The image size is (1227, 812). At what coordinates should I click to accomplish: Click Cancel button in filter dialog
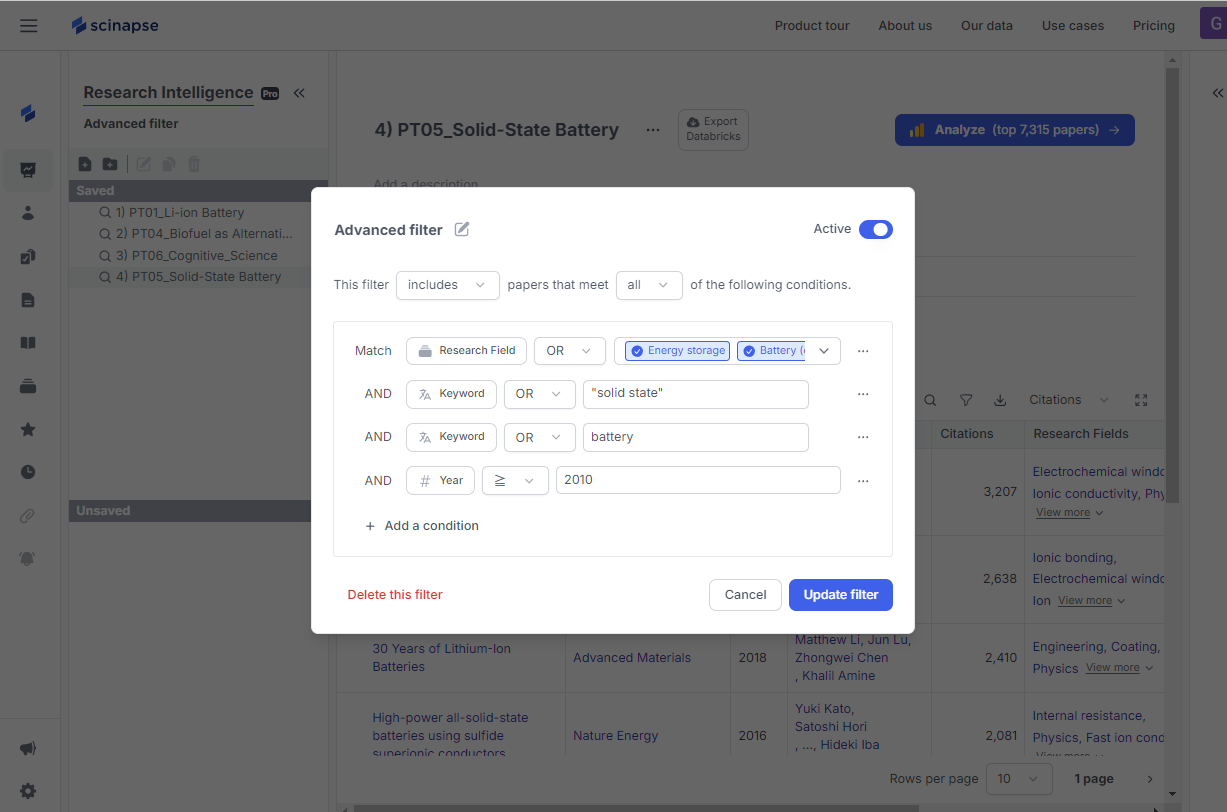pos(745,595)
